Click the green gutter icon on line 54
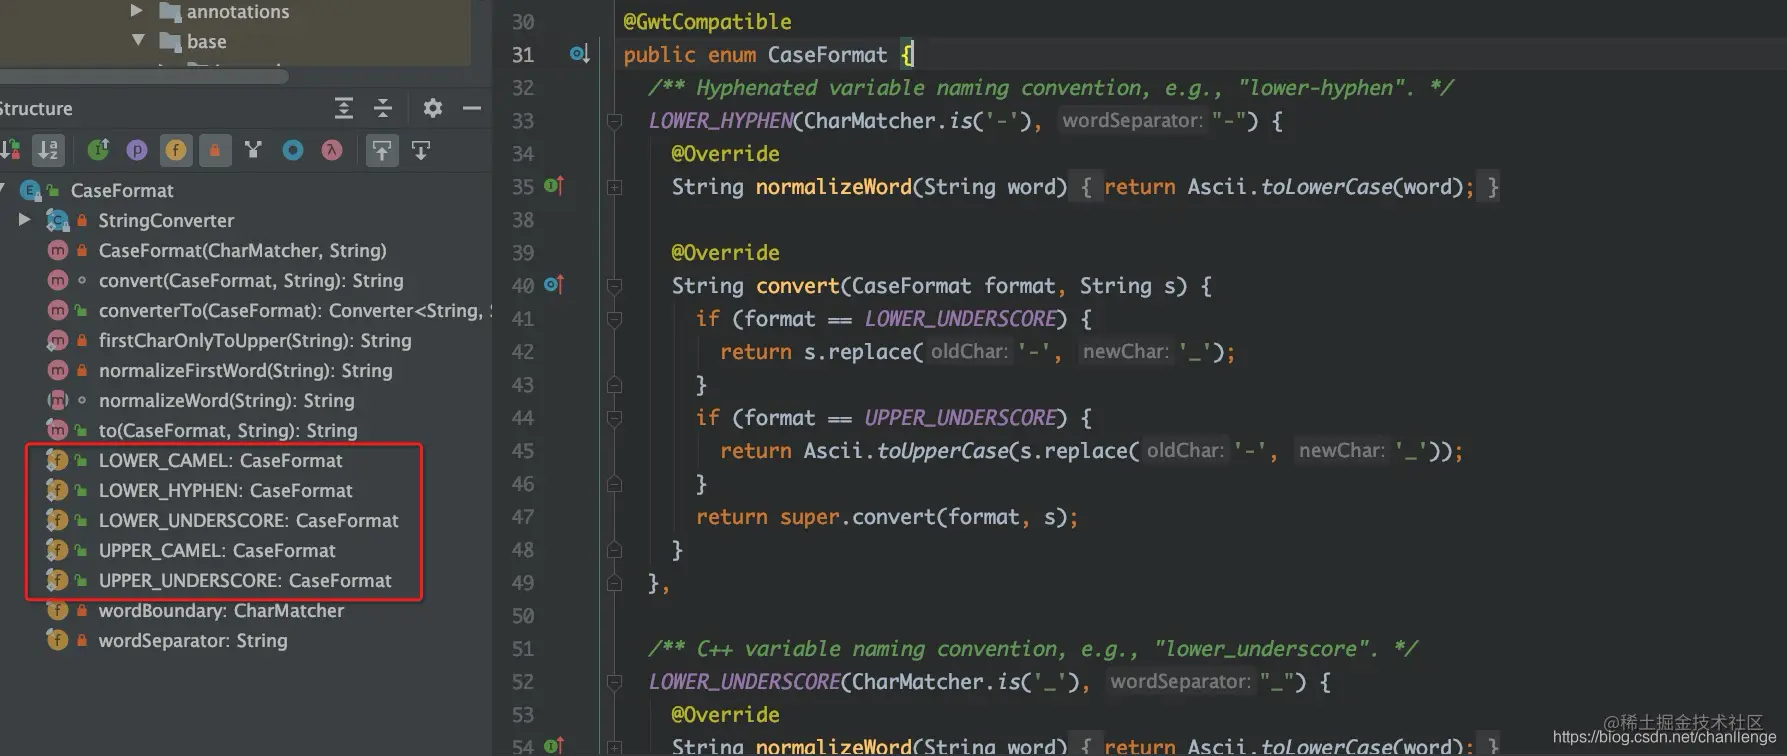The width and height of the screenshot is (1787, 756). [x=554, y=745]
